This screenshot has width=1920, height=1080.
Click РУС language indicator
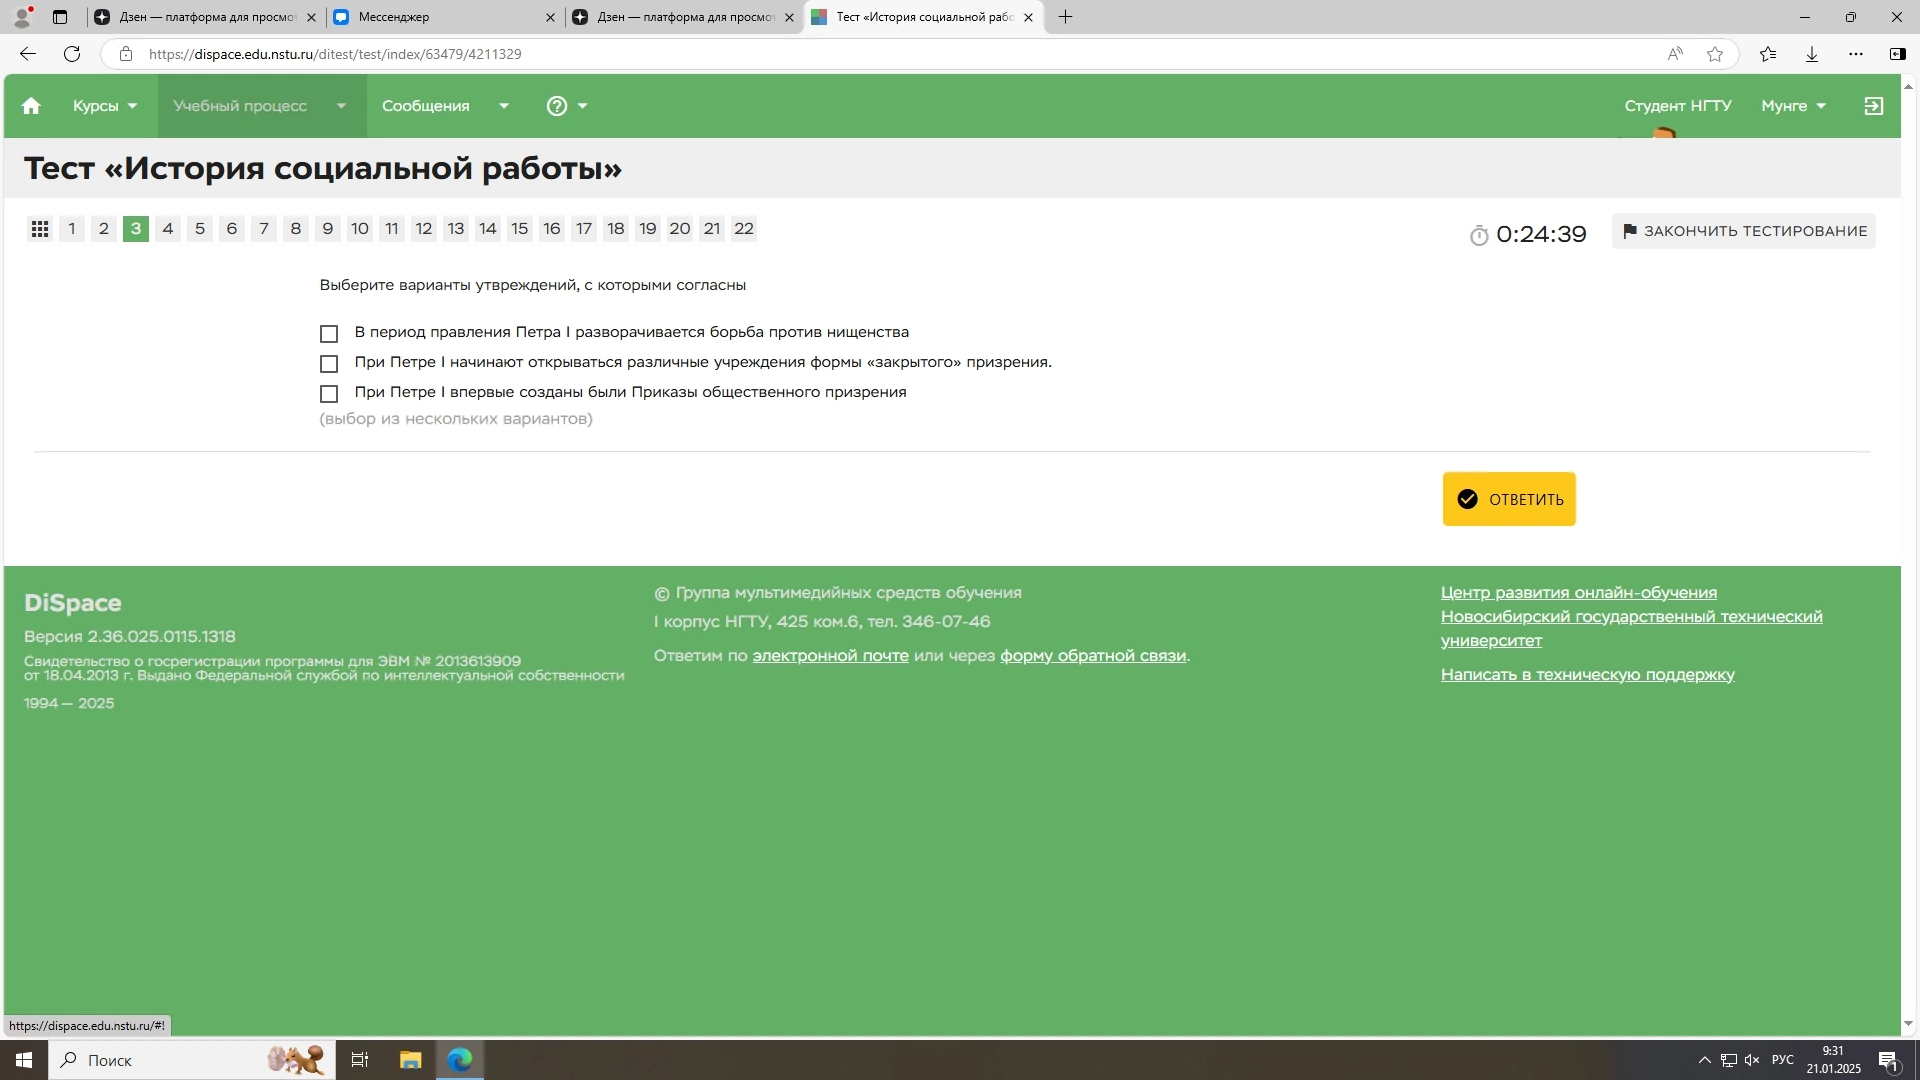coord(1783,1060)
